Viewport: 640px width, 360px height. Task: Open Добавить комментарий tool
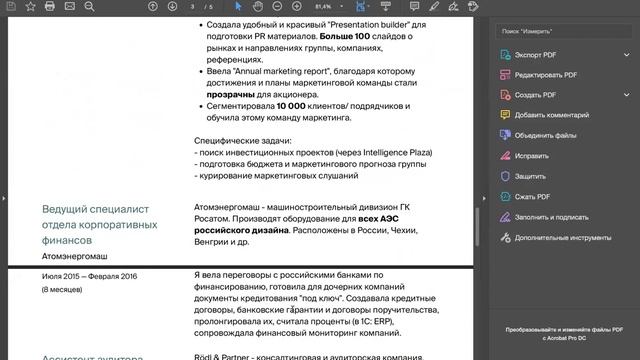[x=552, y=115]
